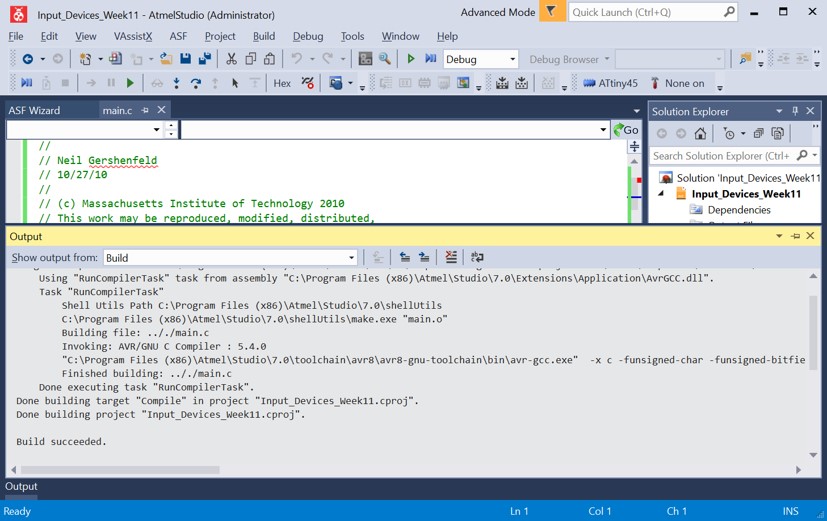The width and height of the screenshot is (827, 521).
Task: Open the Edit menu
Action: click(49, 36)
